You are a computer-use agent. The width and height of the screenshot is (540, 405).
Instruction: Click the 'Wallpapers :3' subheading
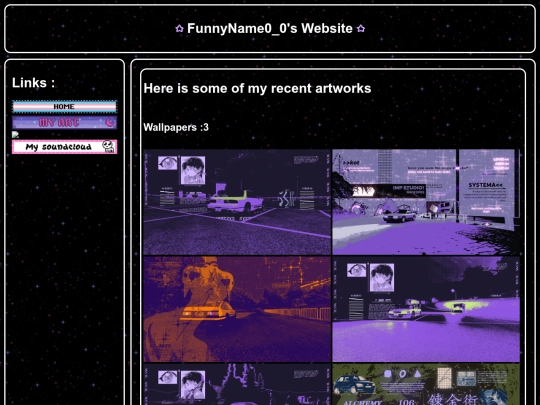click(176, 127)
